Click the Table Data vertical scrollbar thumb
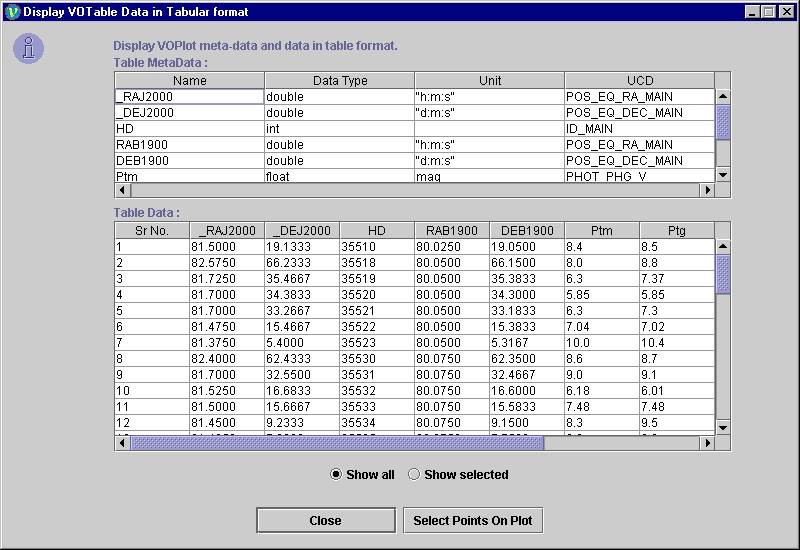The width and height of the screenshot is (800, 550). (x=723, y=273)
